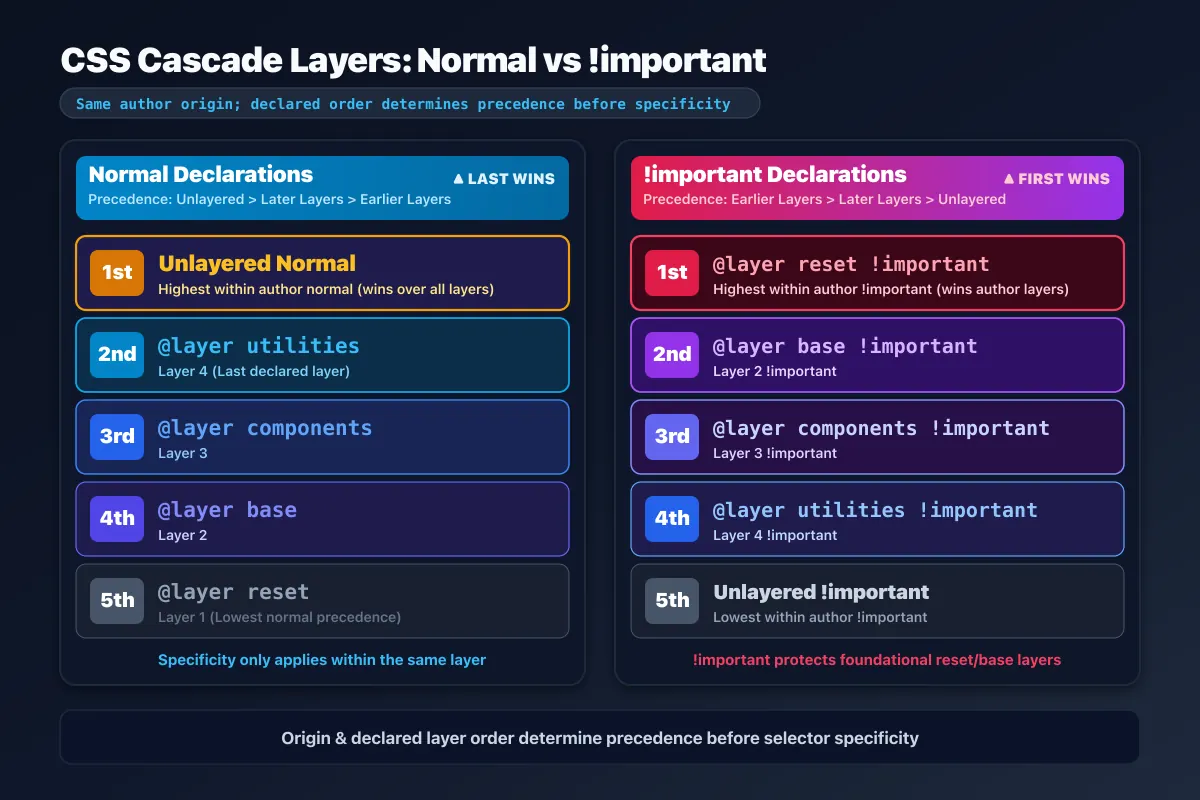Click the 4th badge beside @layer base
This screenshot has width=1200, height=800.
(x=117, y=519)
